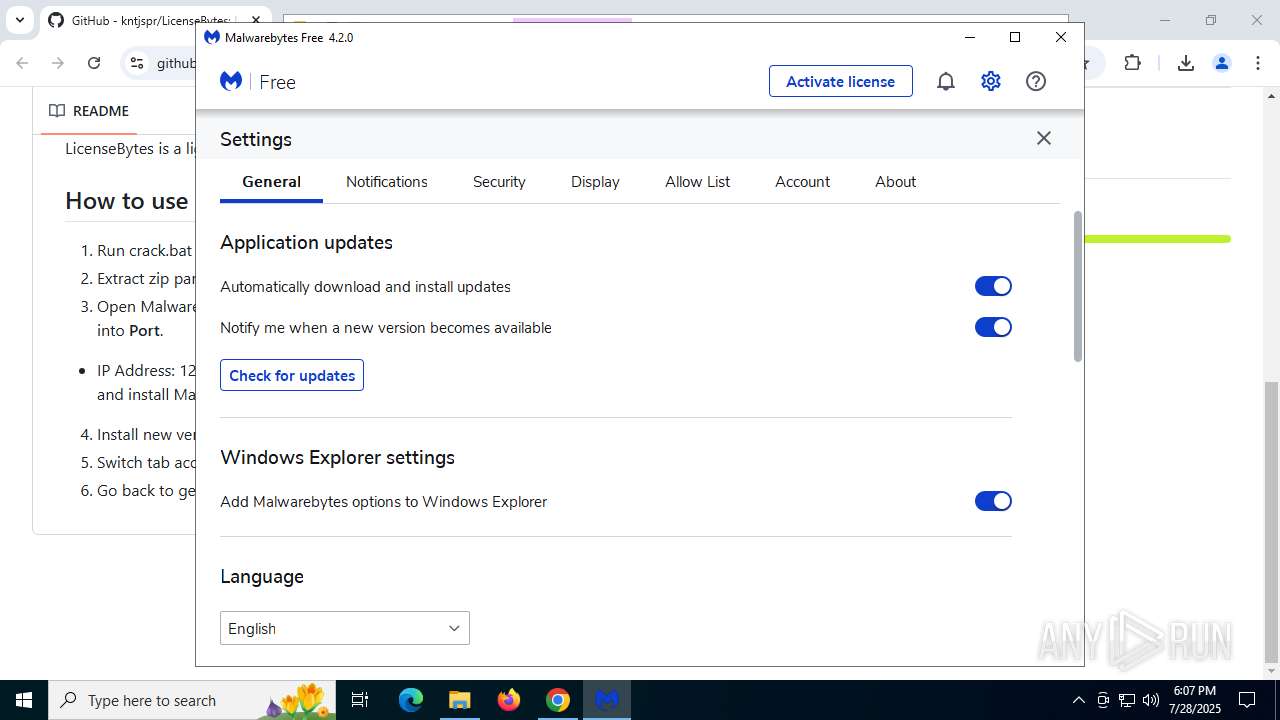This screenshot has height=720, width=1280.
Task: Switch to Chrome on taskbar
Action: point(558,700)
